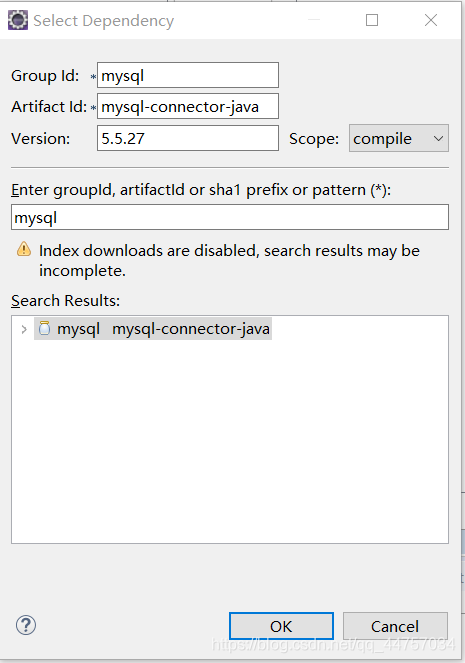Screen dimensions: 465x663
Task: Click the search pattern field containing mysql
Action: [x=230, y=217]
